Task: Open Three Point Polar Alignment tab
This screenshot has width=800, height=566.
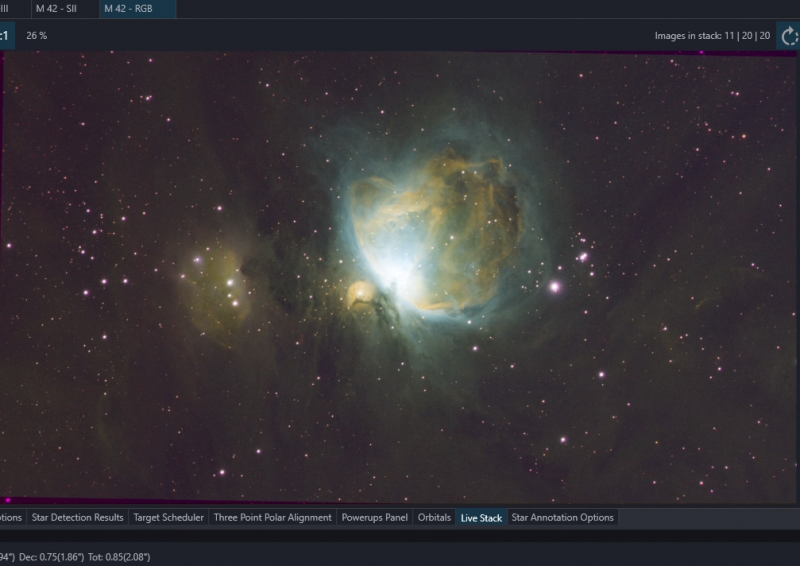Action: tap(272, 518)
